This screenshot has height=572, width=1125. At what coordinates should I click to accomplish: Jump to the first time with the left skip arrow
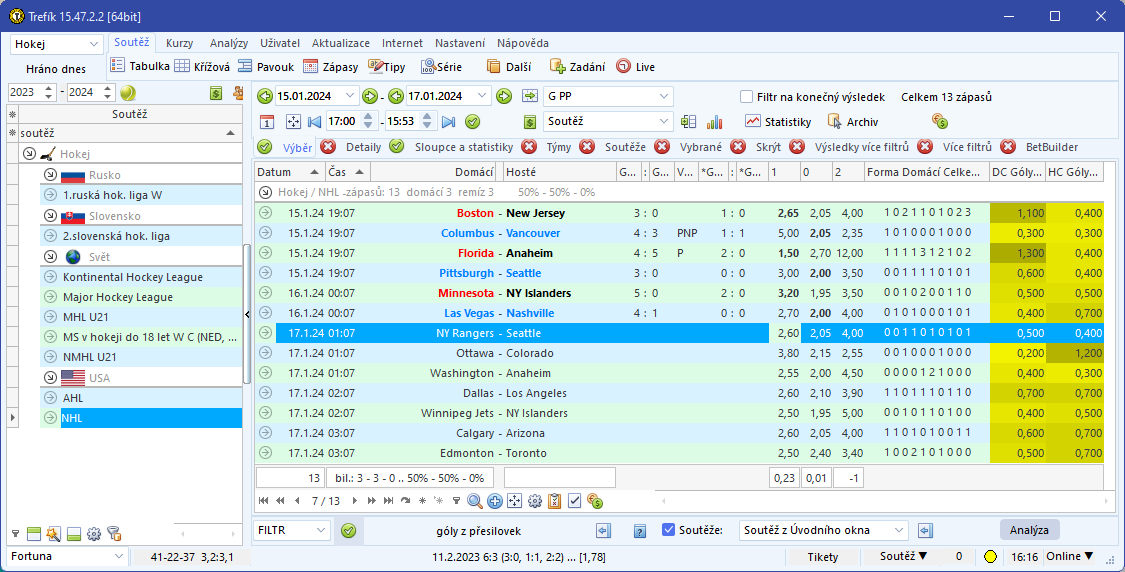314,121
